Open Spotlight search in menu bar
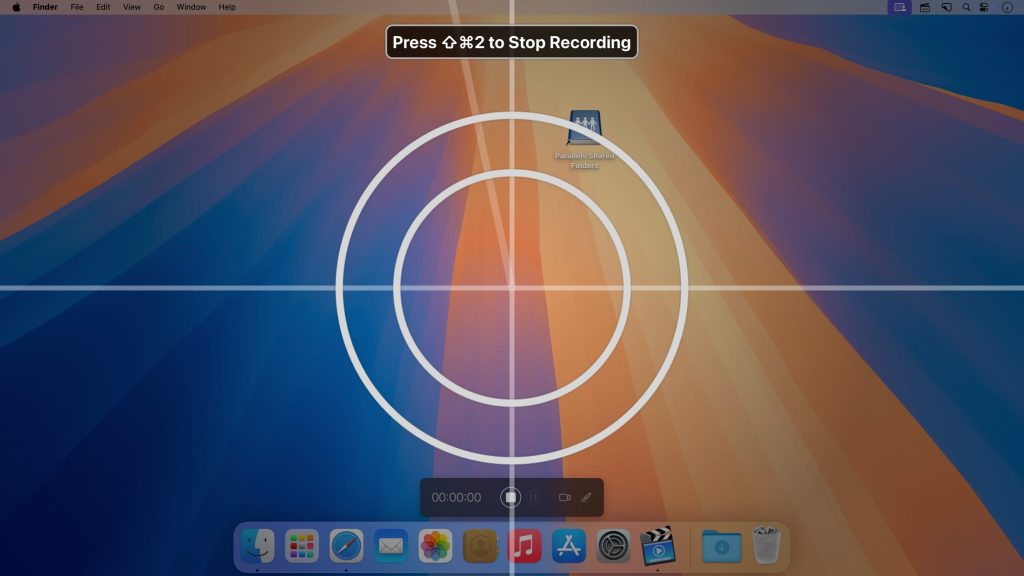 [x=966, y=7]
